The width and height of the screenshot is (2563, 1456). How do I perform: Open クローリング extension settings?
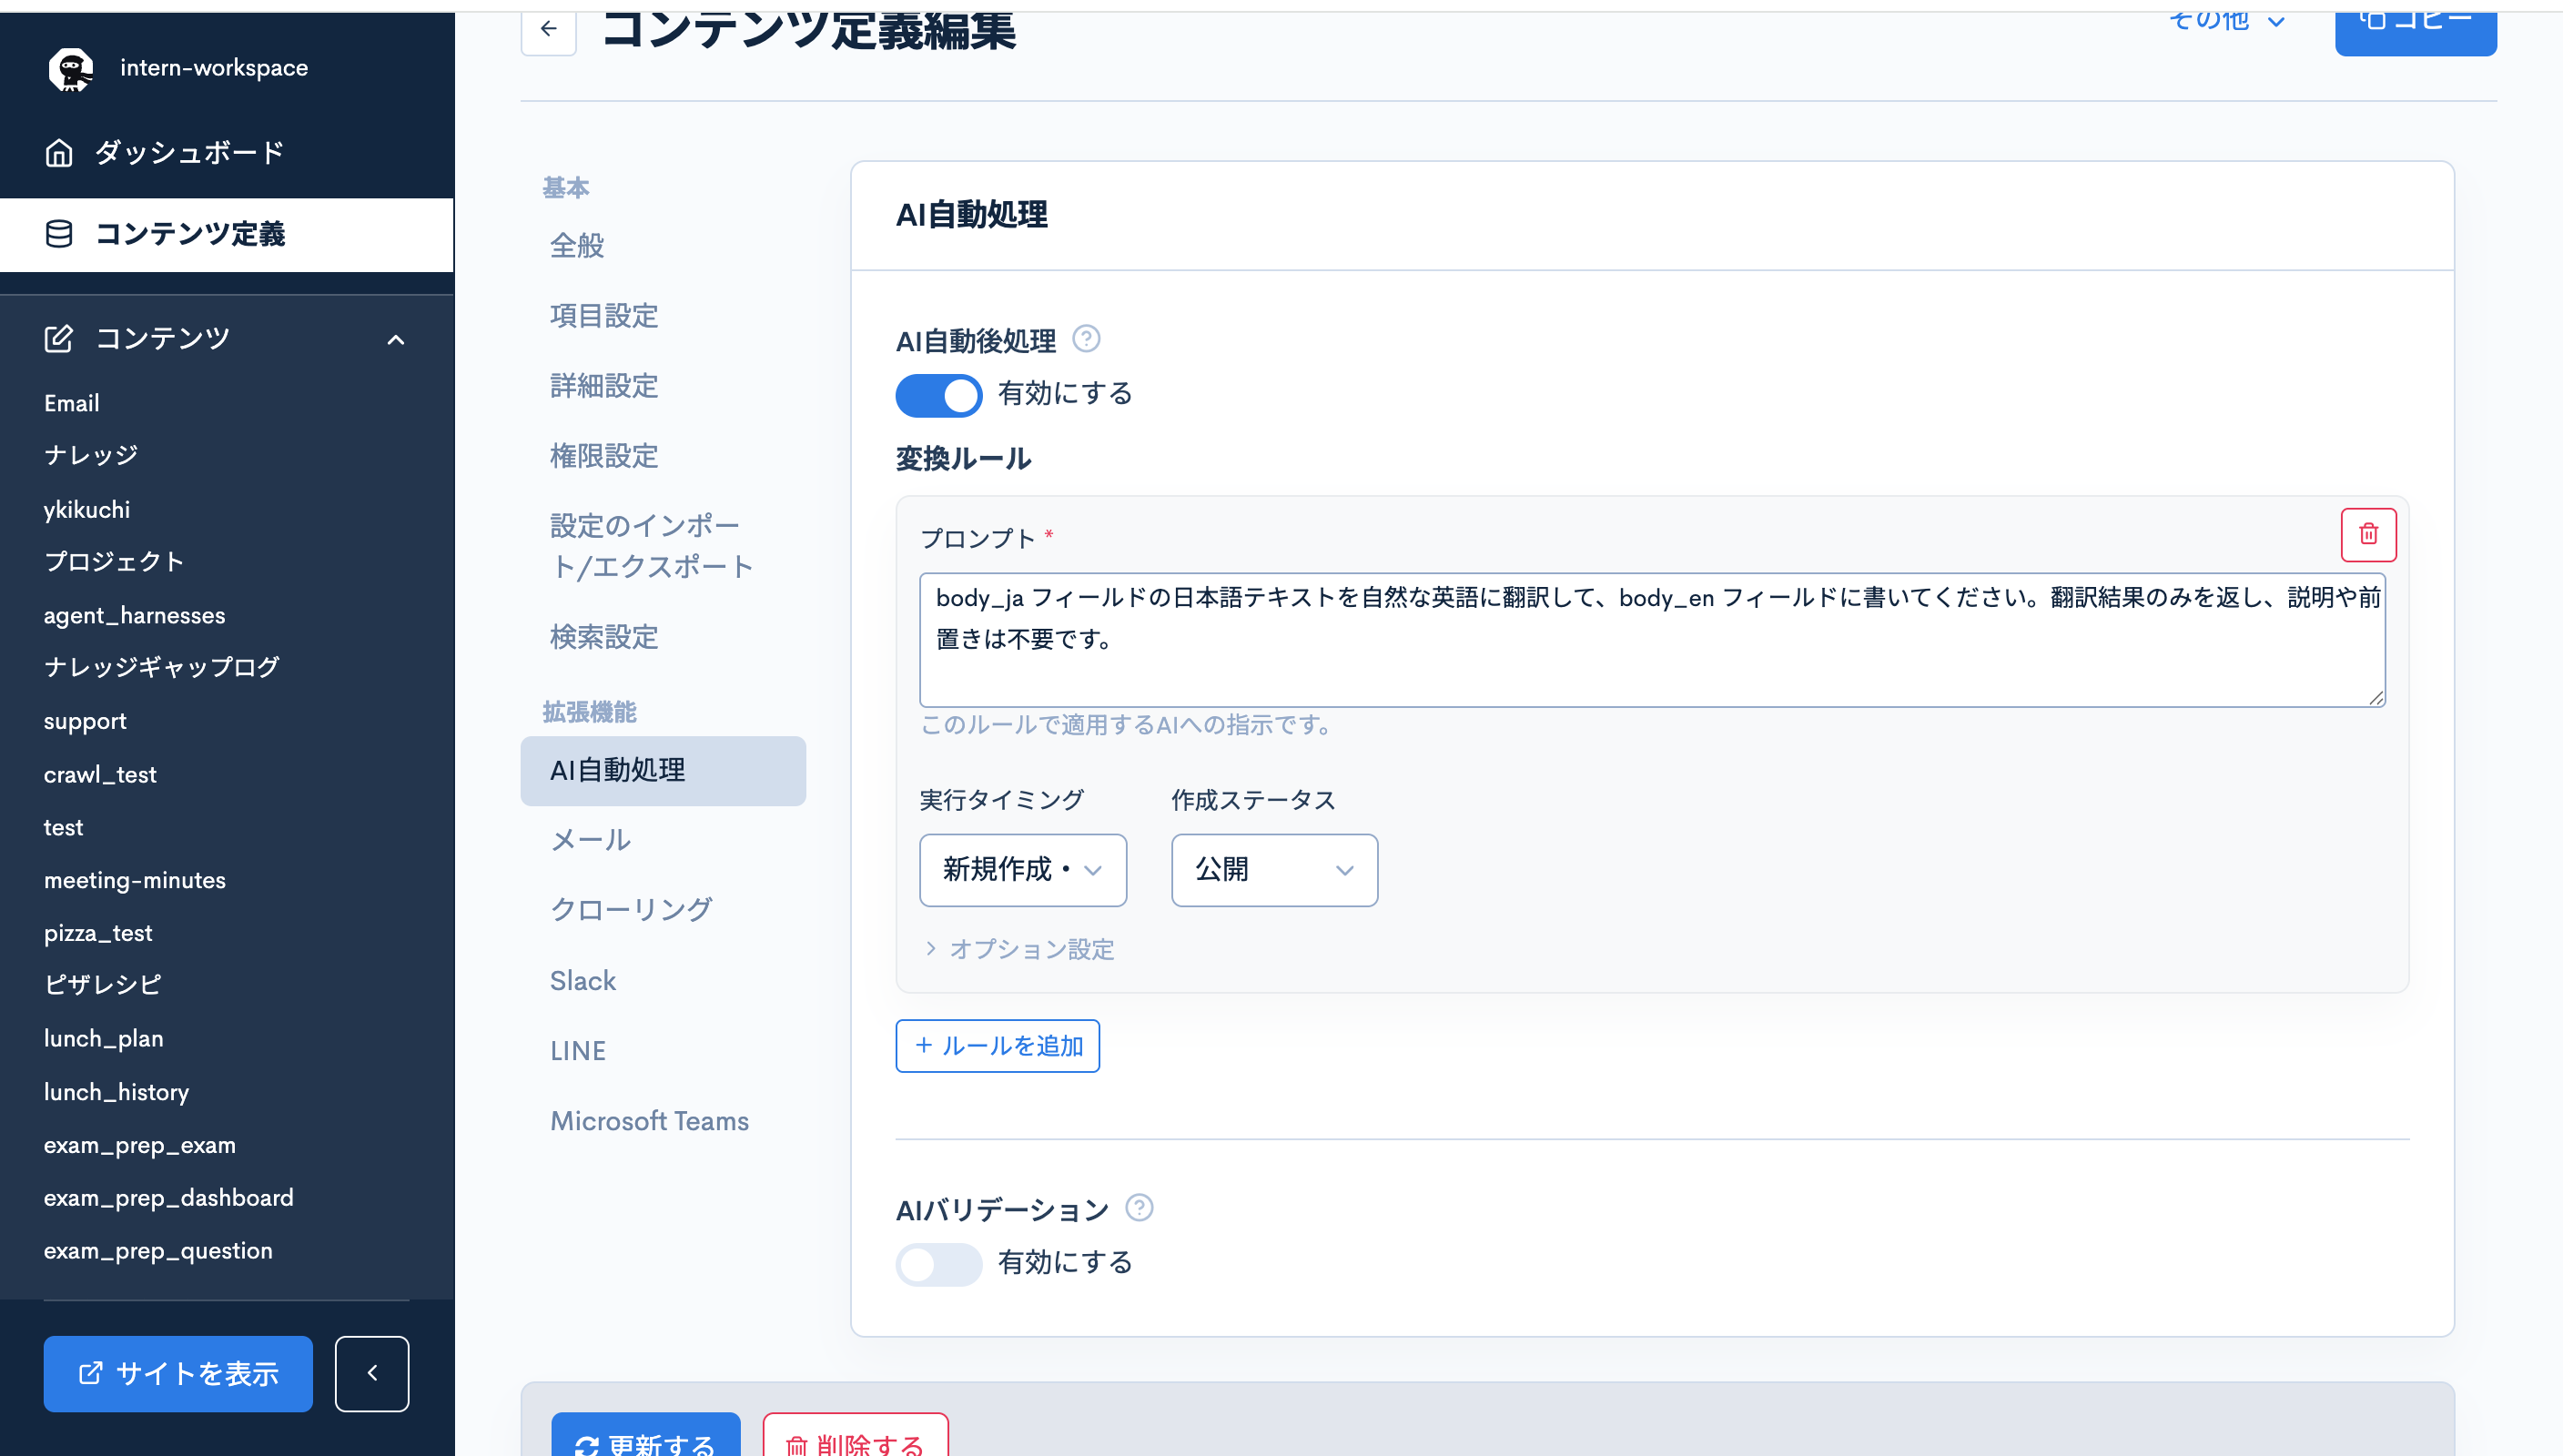(x=631, y=910)
